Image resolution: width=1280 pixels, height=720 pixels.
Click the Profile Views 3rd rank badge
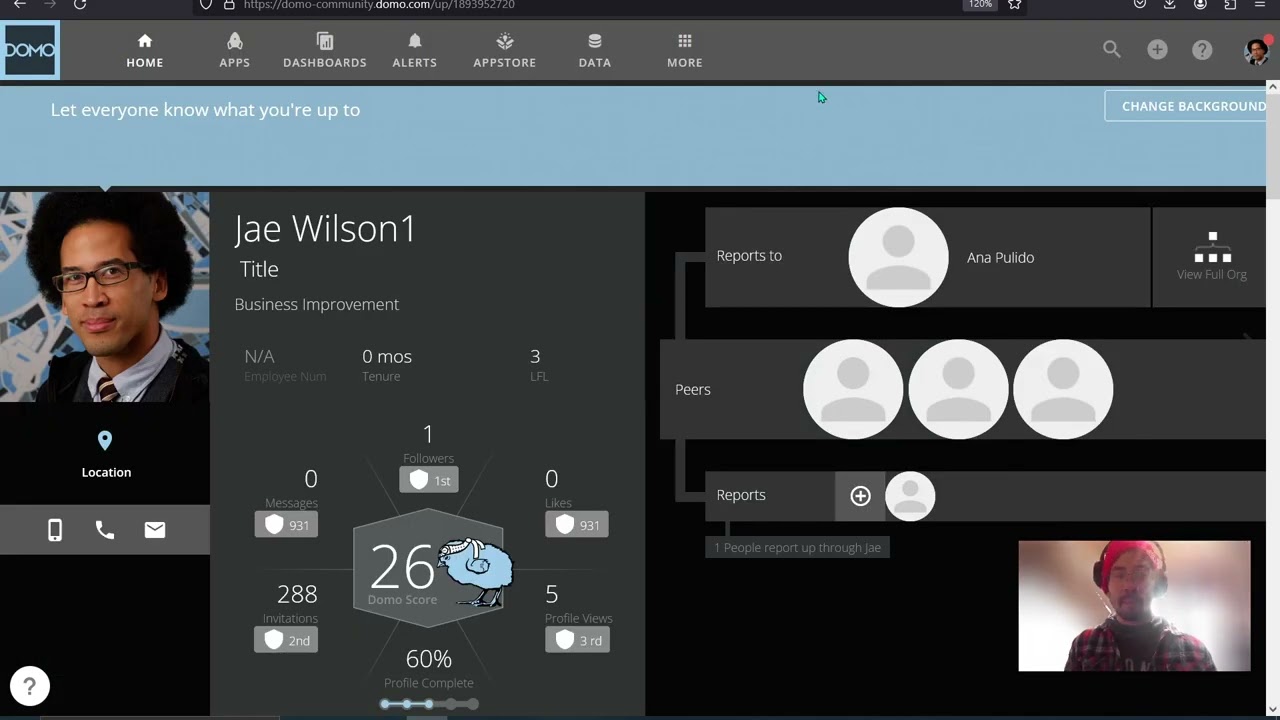577,640
